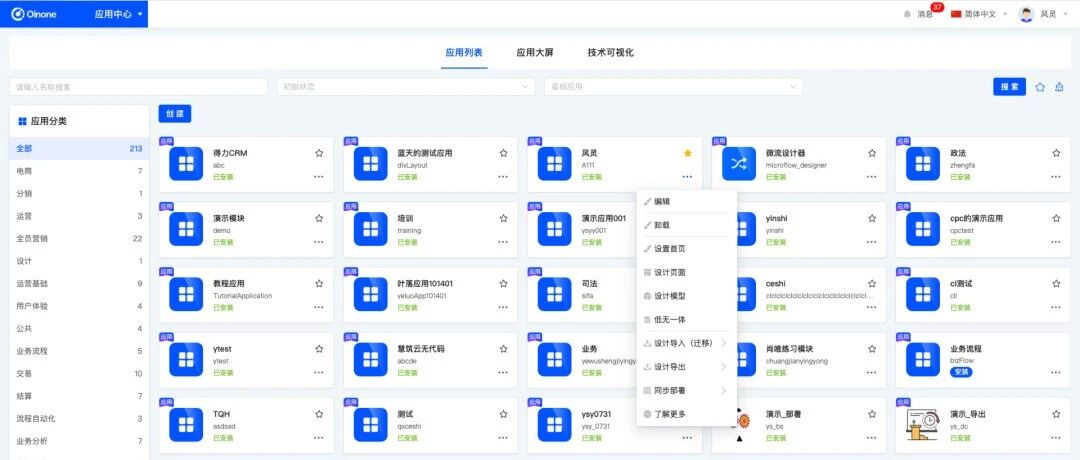Click the star icon beside 搜索 button
1080x460 pixels.
(x=1040, y=87)
